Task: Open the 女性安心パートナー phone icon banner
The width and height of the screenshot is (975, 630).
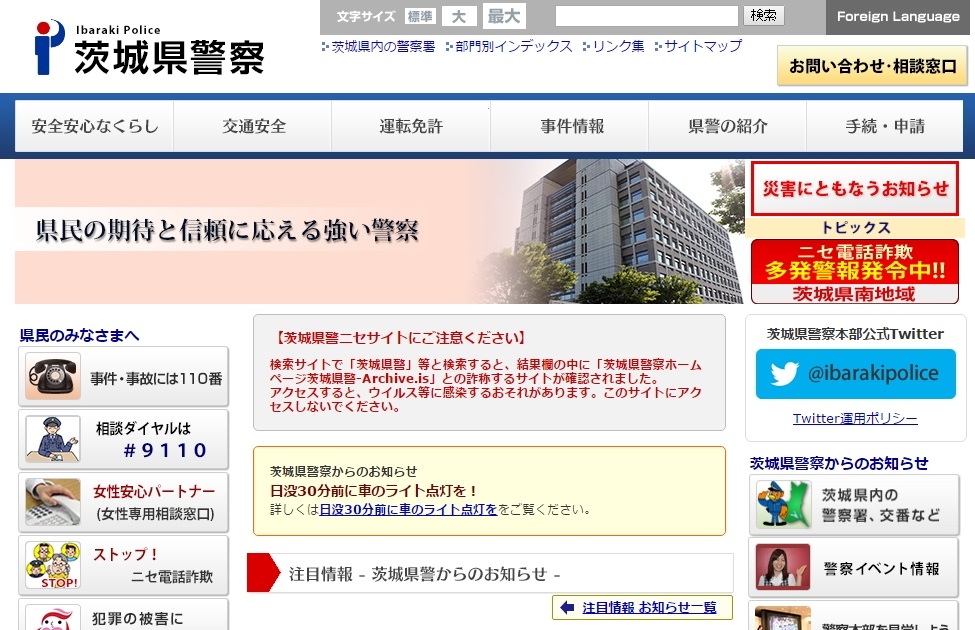Action: coord(54,501)
